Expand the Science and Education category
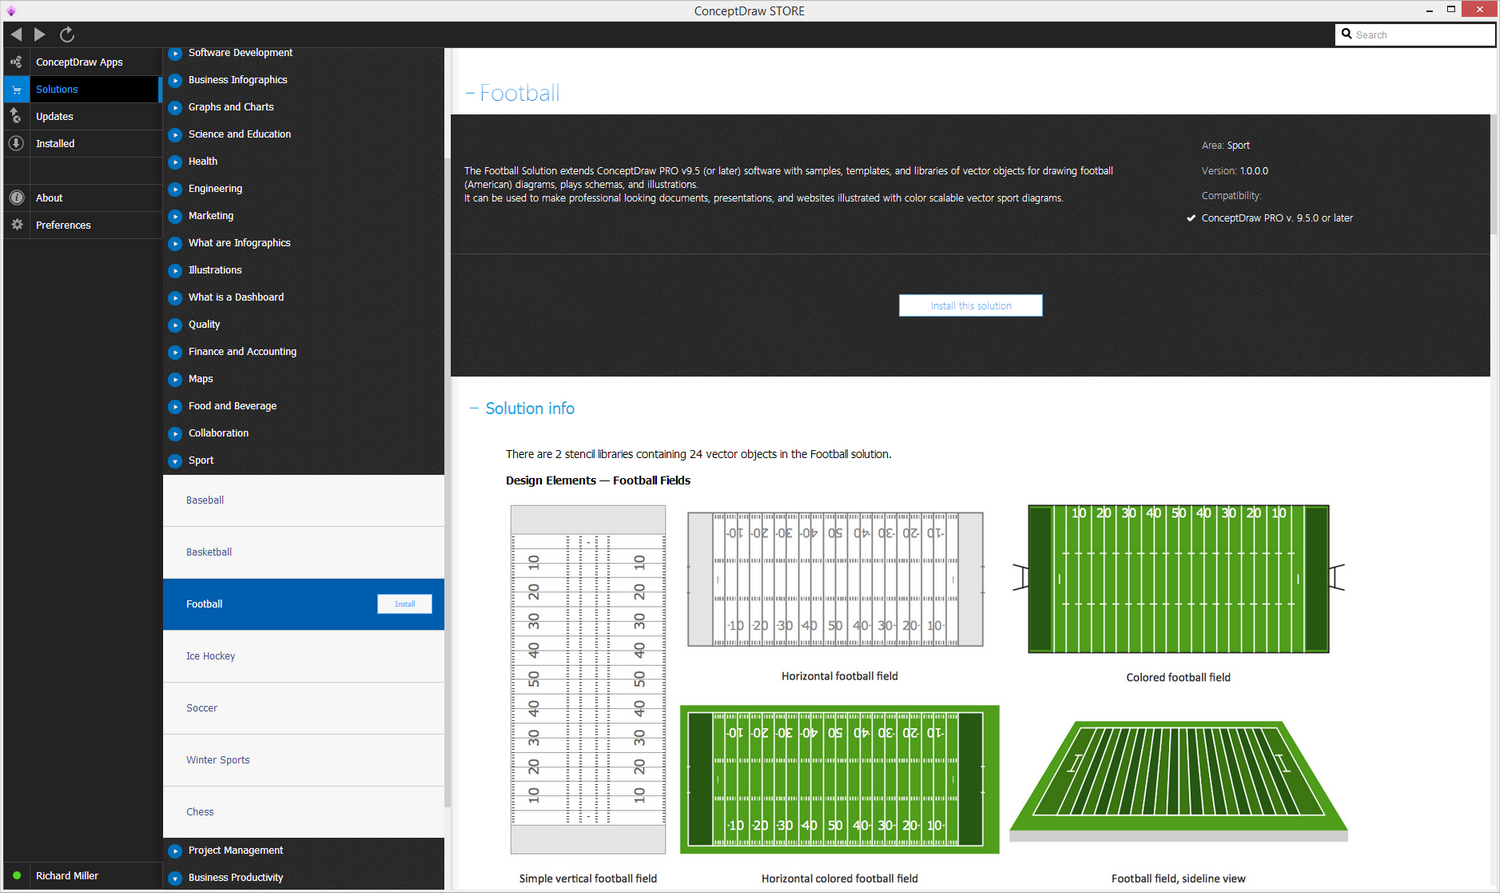Image resolution: width=1500 pixels, height=893 pixels. 175,134
